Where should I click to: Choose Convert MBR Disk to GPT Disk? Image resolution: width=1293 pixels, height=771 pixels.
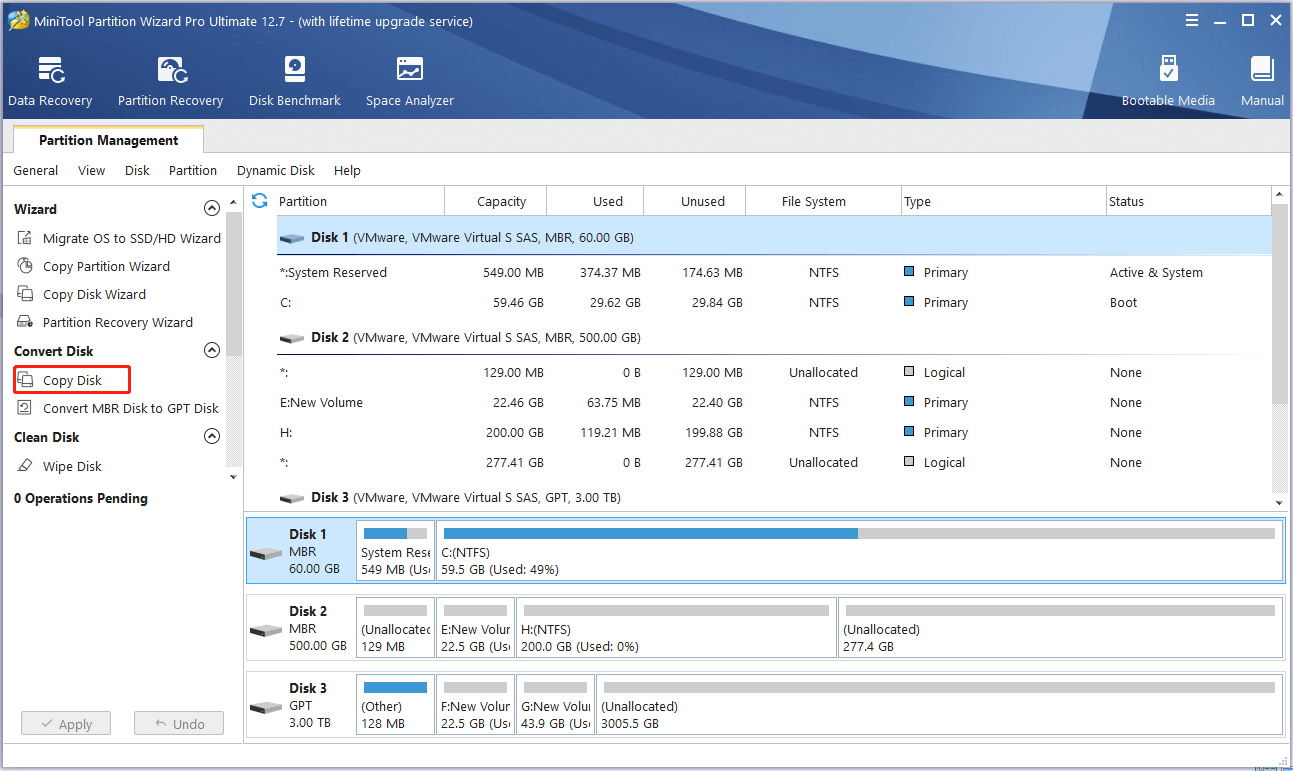tap(131, 408)
